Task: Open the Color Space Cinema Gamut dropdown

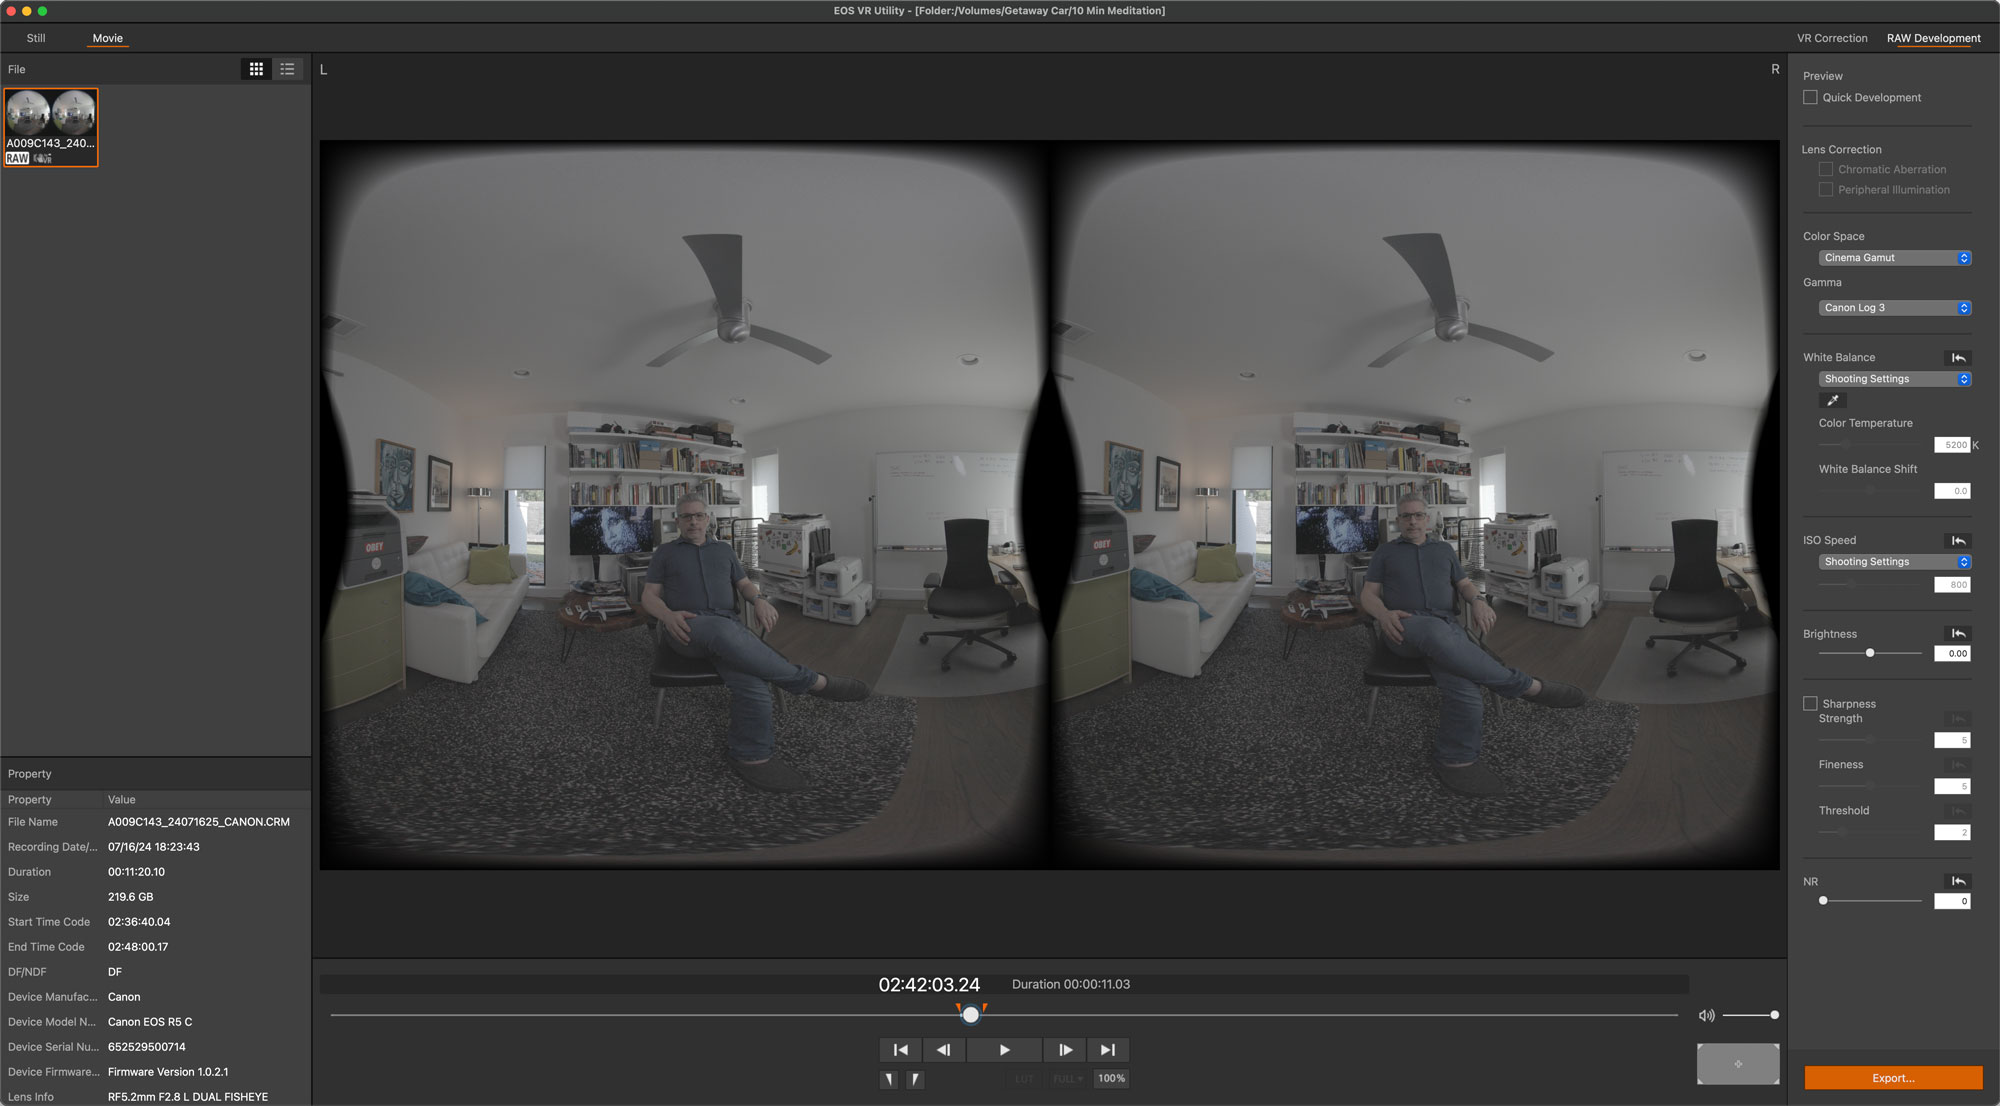Action: (x=1894, y=258)
